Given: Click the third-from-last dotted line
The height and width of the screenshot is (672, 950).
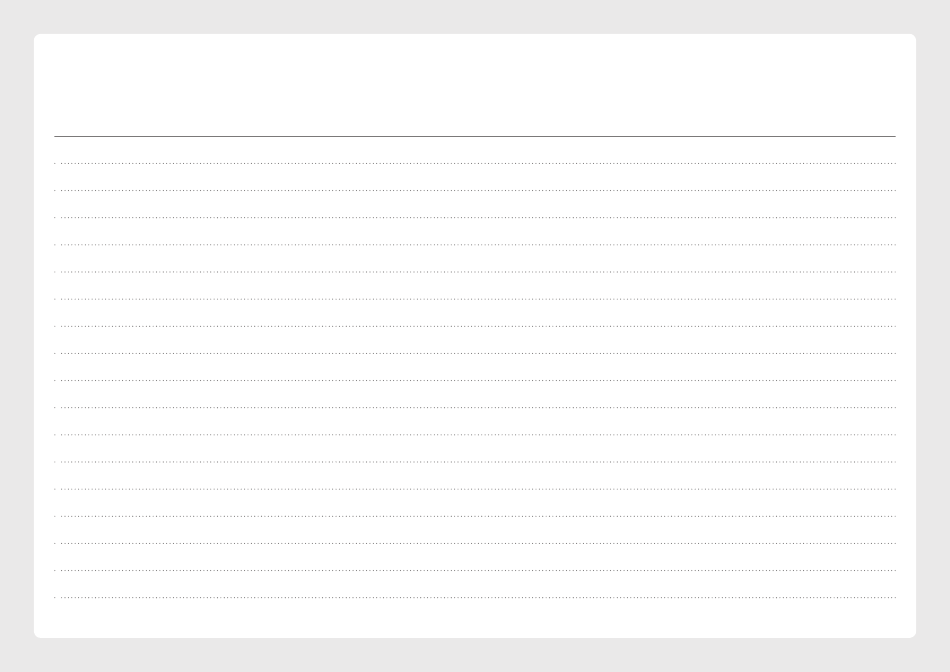Looking at the screenshot, I should [x=475, y=544].
